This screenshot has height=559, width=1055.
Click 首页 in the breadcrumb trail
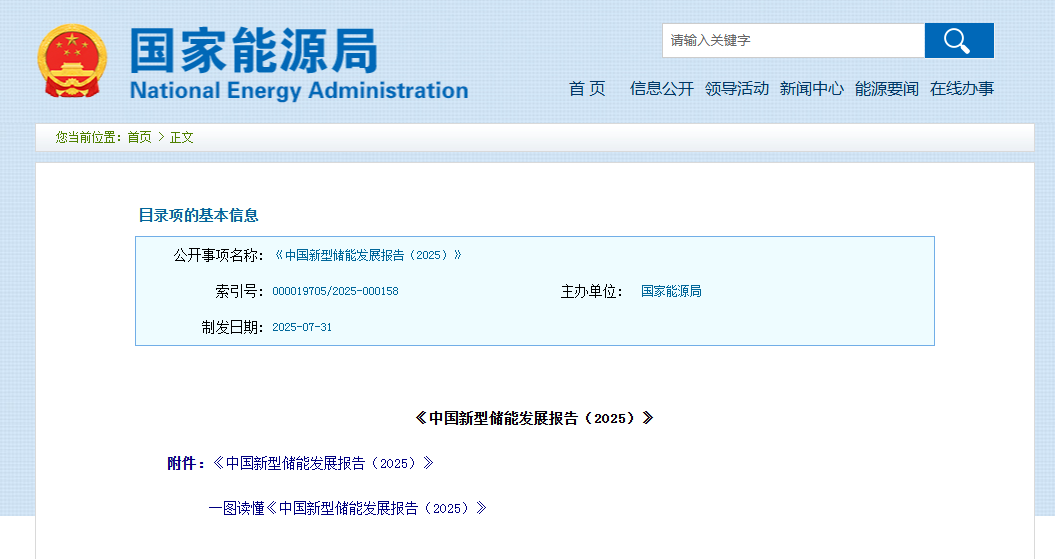click(139, 138)
